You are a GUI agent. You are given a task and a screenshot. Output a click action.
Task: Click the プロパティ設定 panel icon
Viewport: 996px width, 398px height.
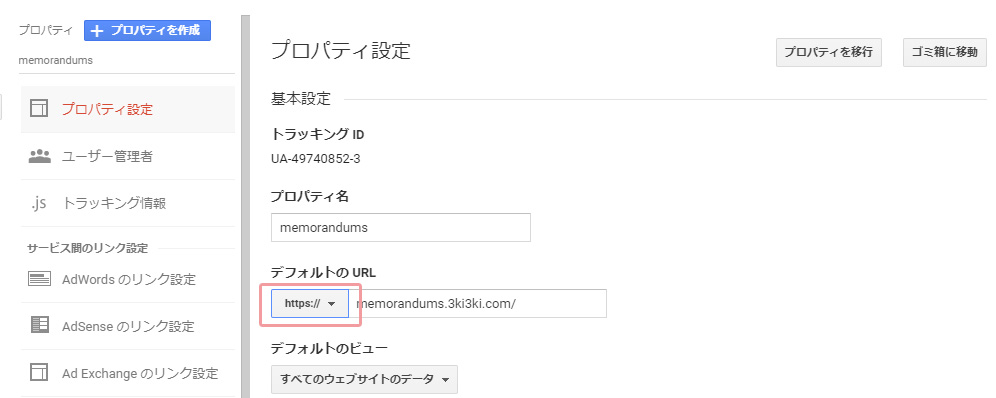tap(39, 109)
